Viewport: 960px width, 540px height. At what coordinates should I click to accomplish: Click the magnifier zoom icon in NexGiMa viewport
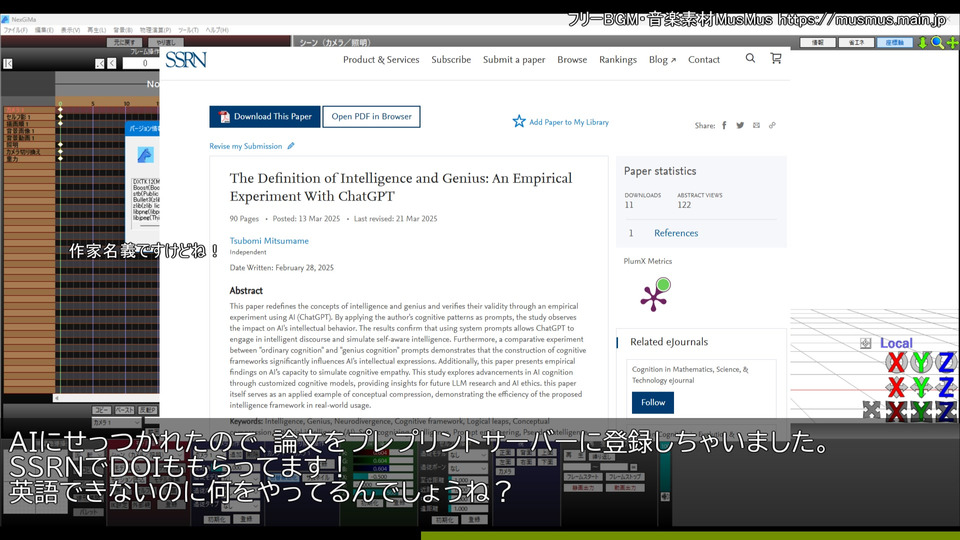pyautogui.click(x=937, y=42)
